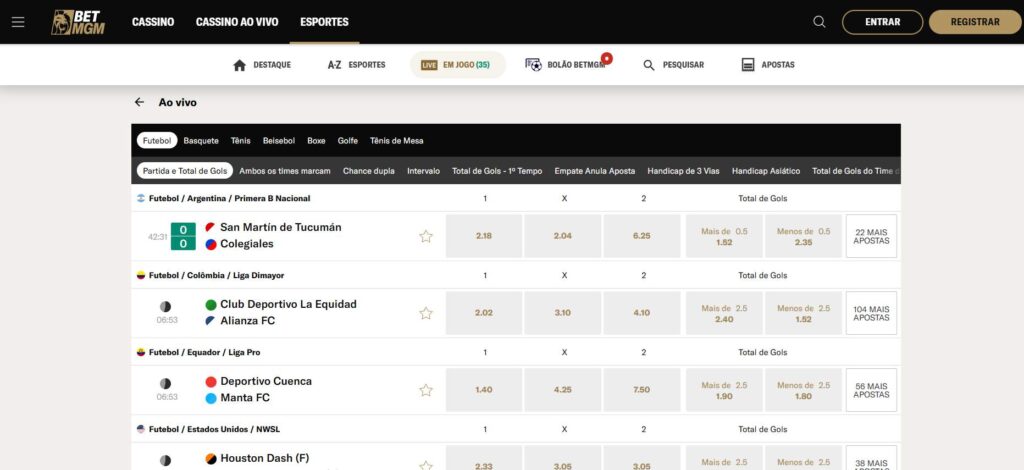
Task: Click Colômbia flag league icon
Action: [x=140, y=275]
